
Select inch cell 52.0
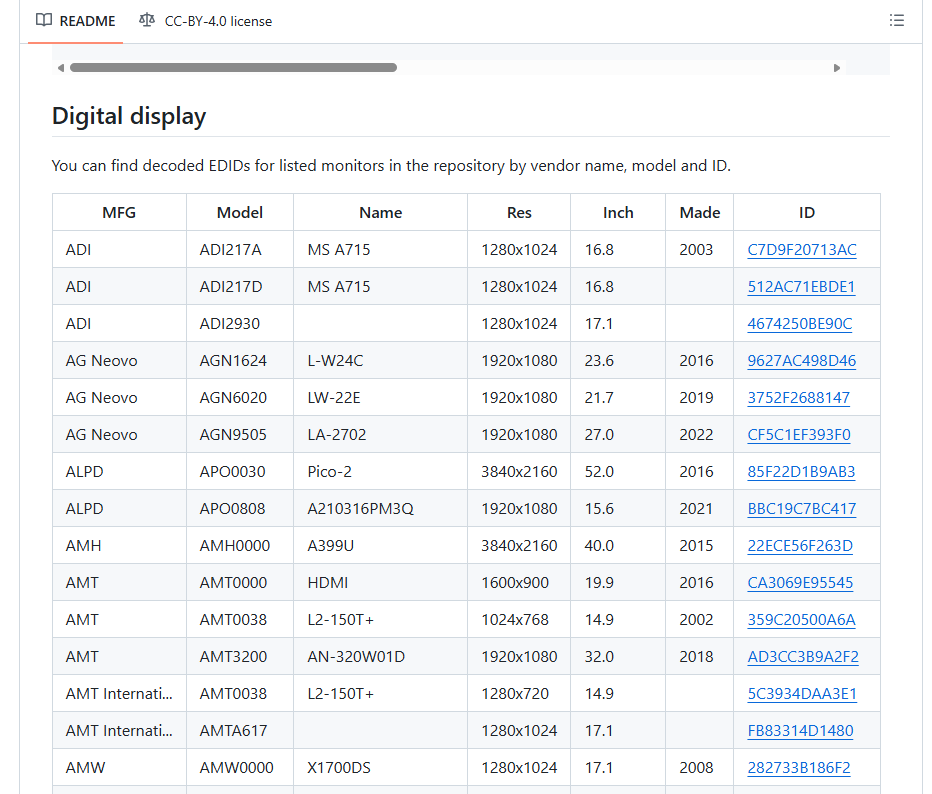[x=618, y=471]
